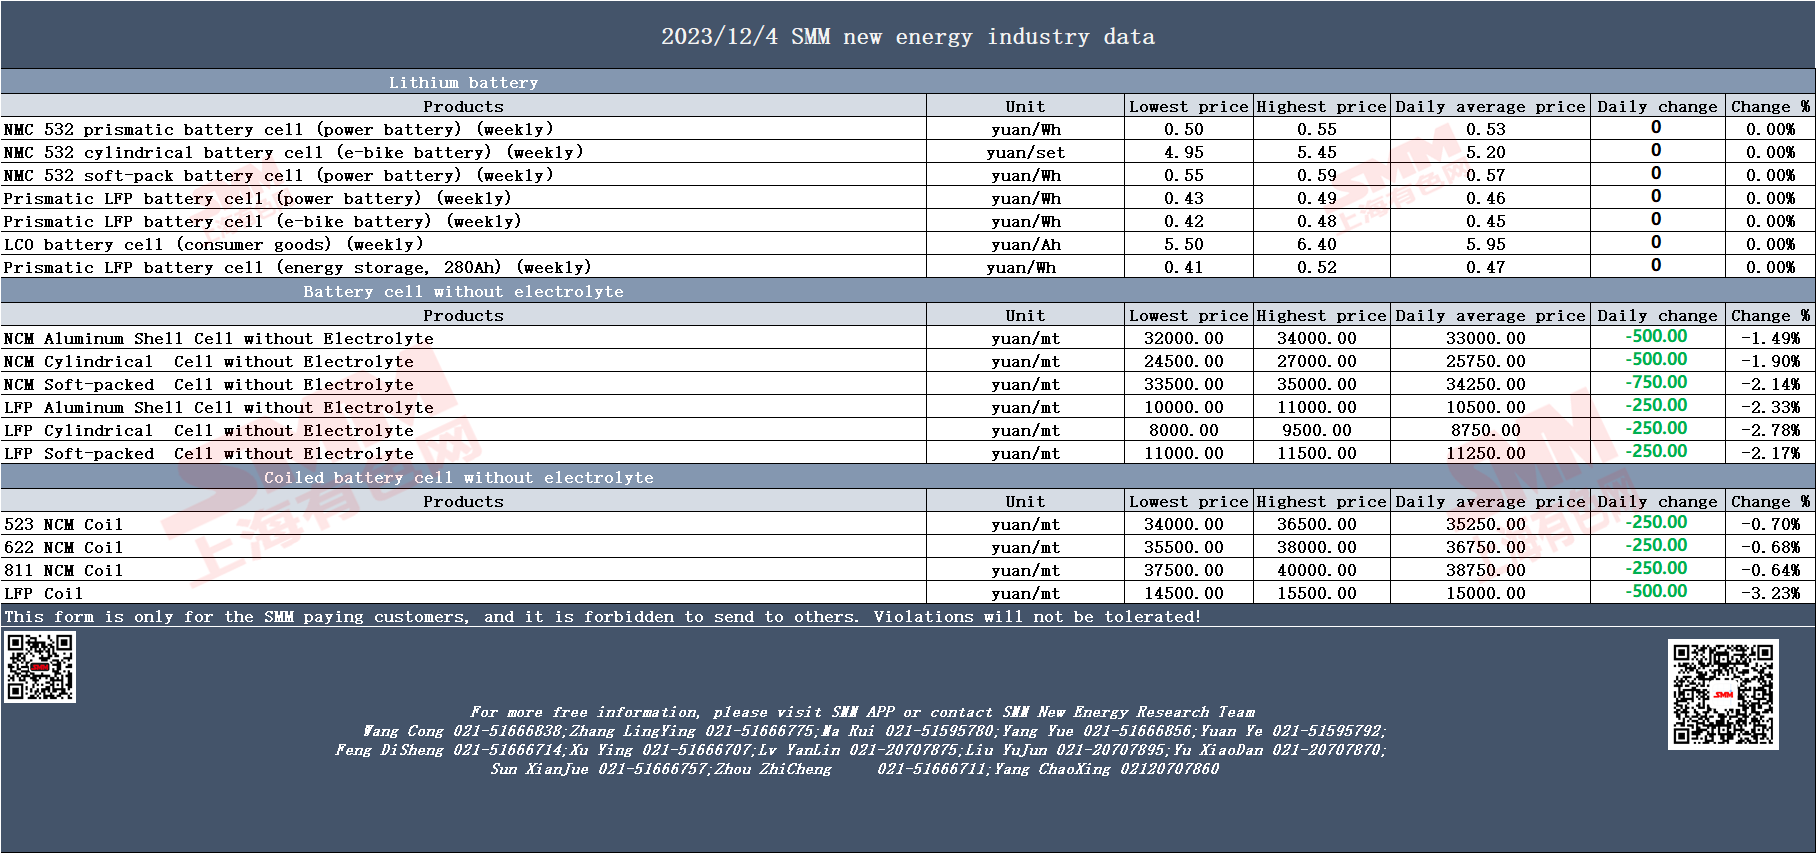This screenshot has width=1816, height=853.
Task: Select NCM Soft-packed Cell without Electrolyte
Action: click(208, 385)
